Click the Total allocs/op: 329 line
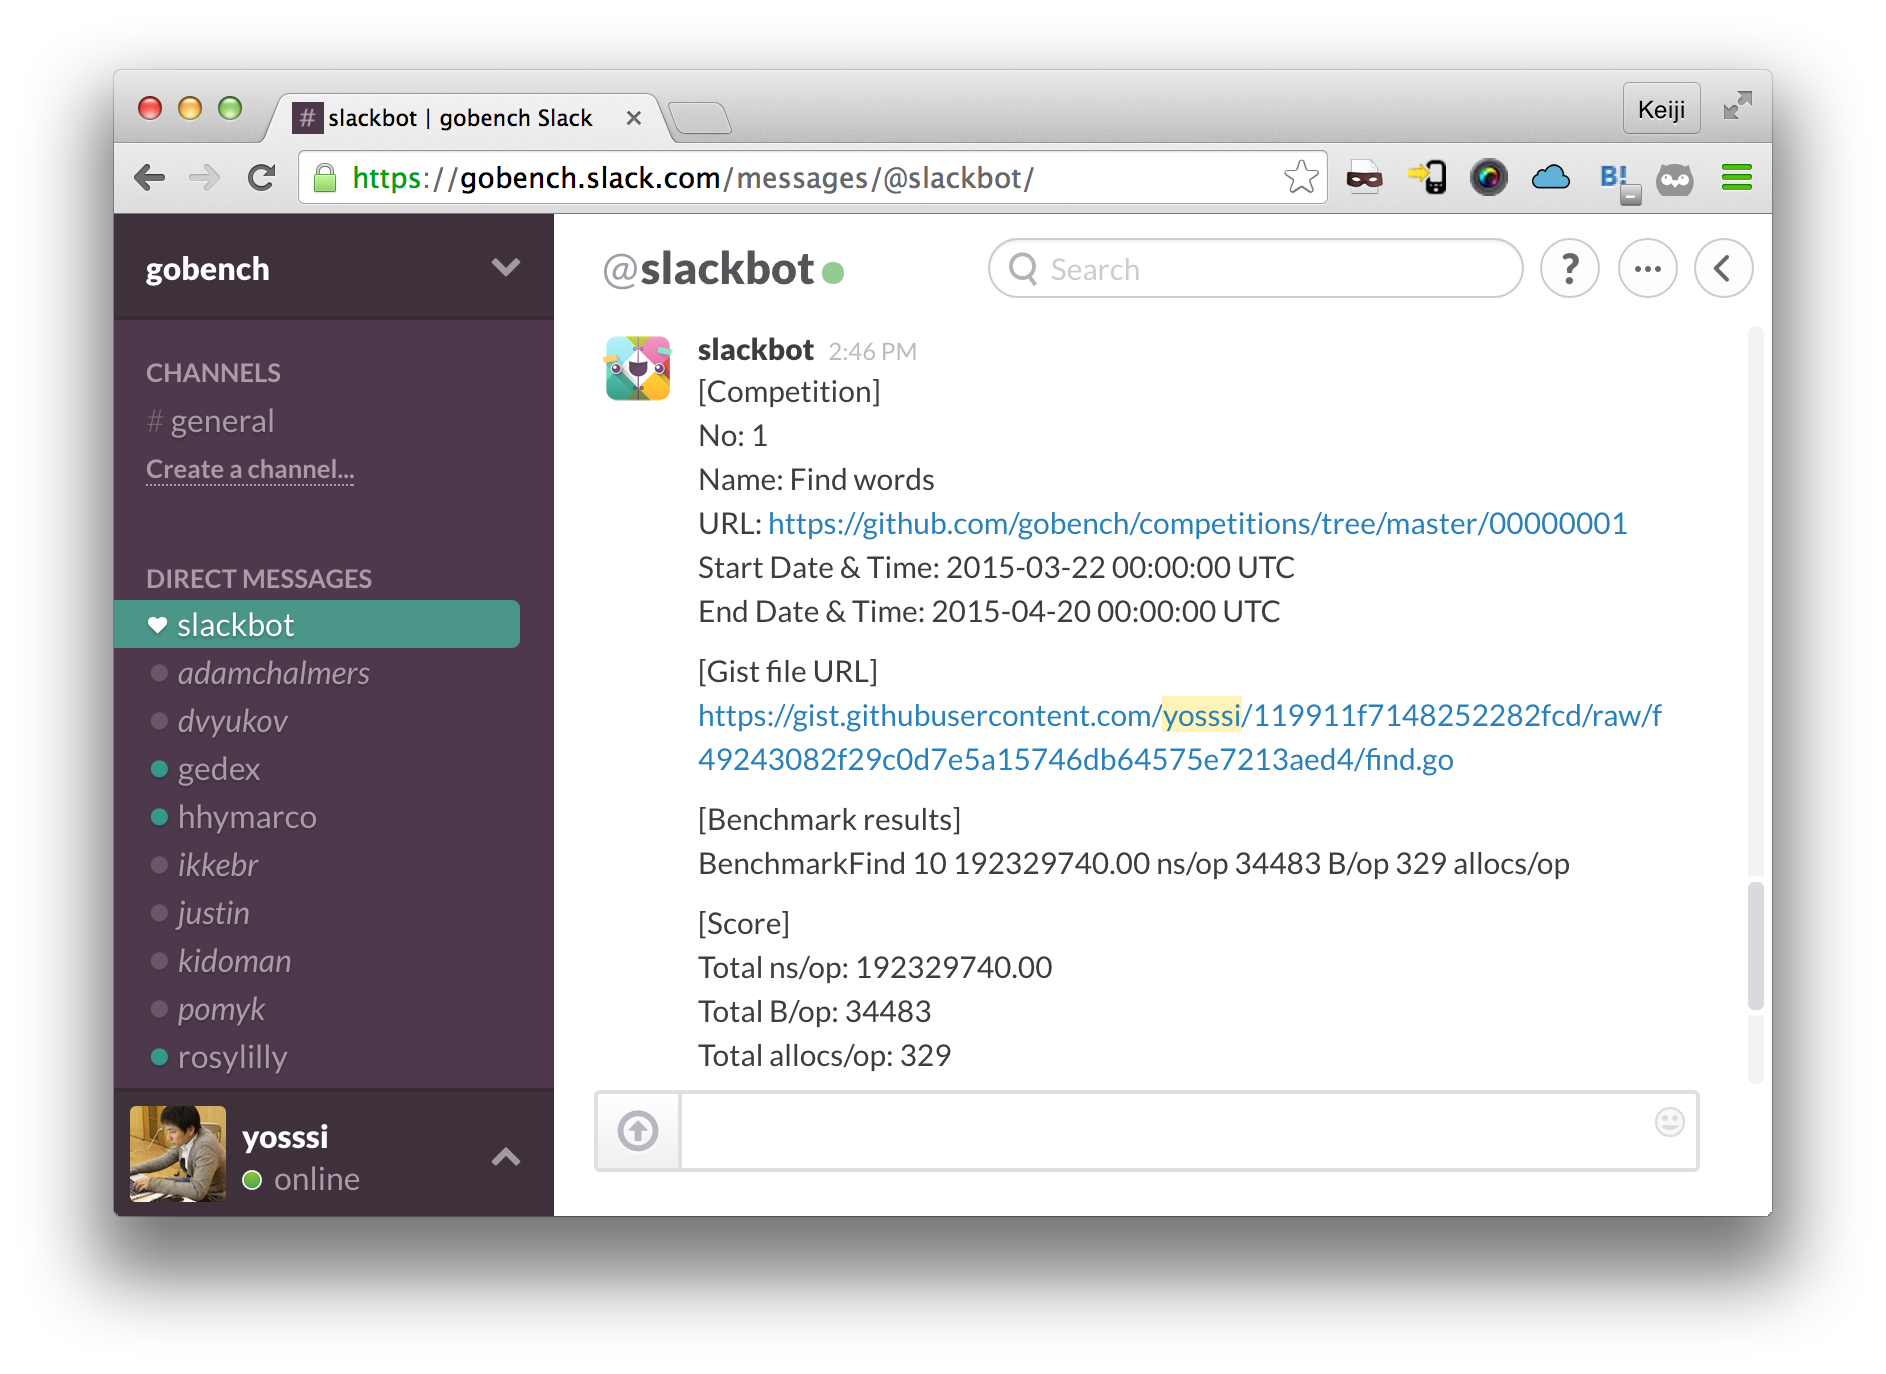The image size is (1886, 1374). 824,1055
